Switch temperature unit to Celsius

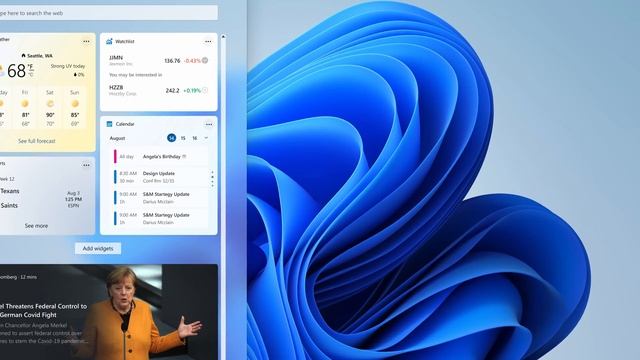tap(31, 75)
